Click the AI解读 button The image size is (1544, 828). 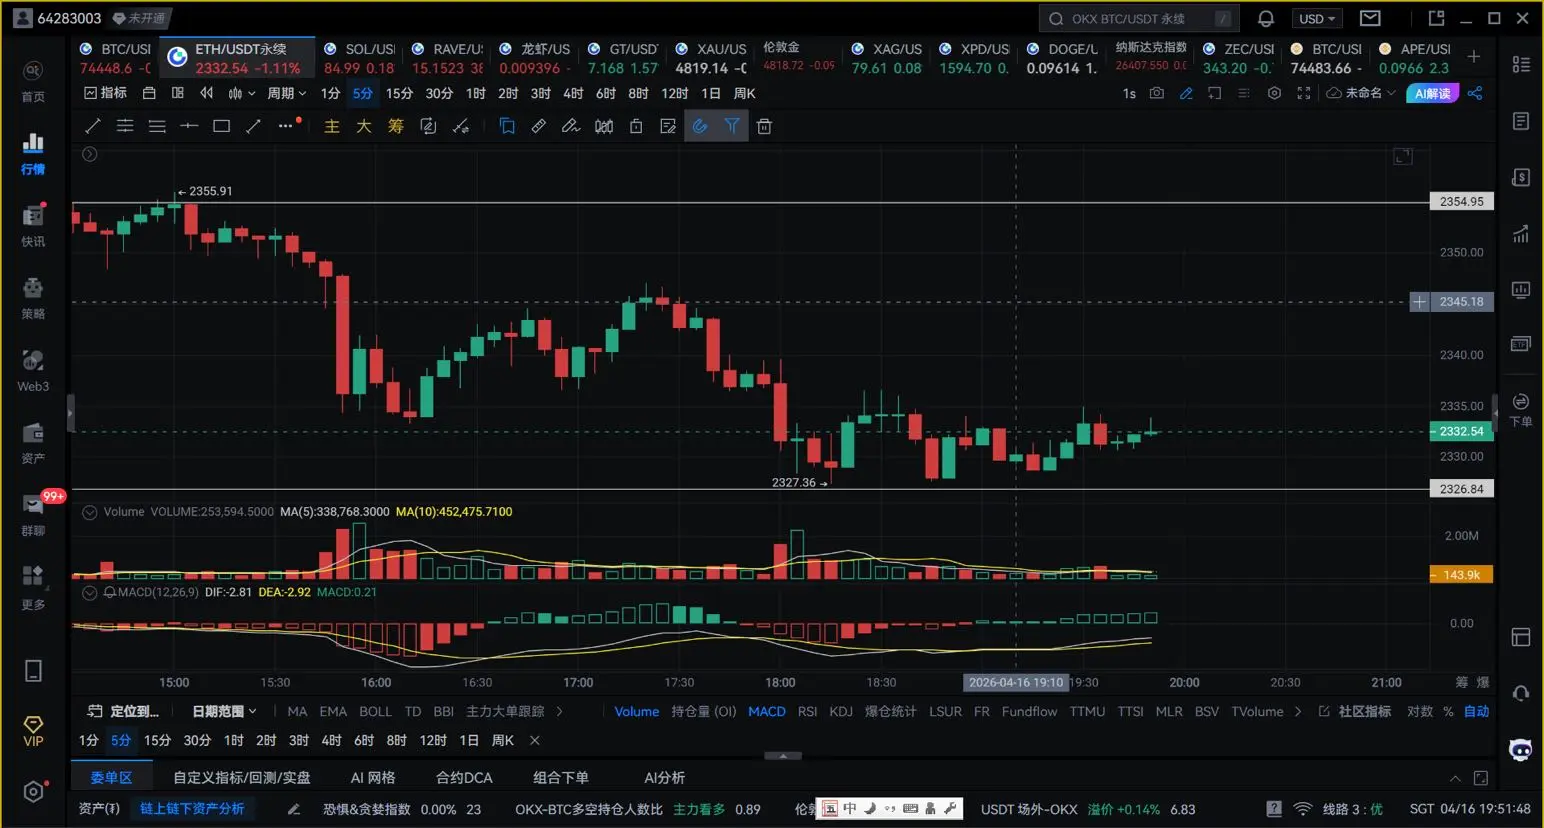point(1433,93)
